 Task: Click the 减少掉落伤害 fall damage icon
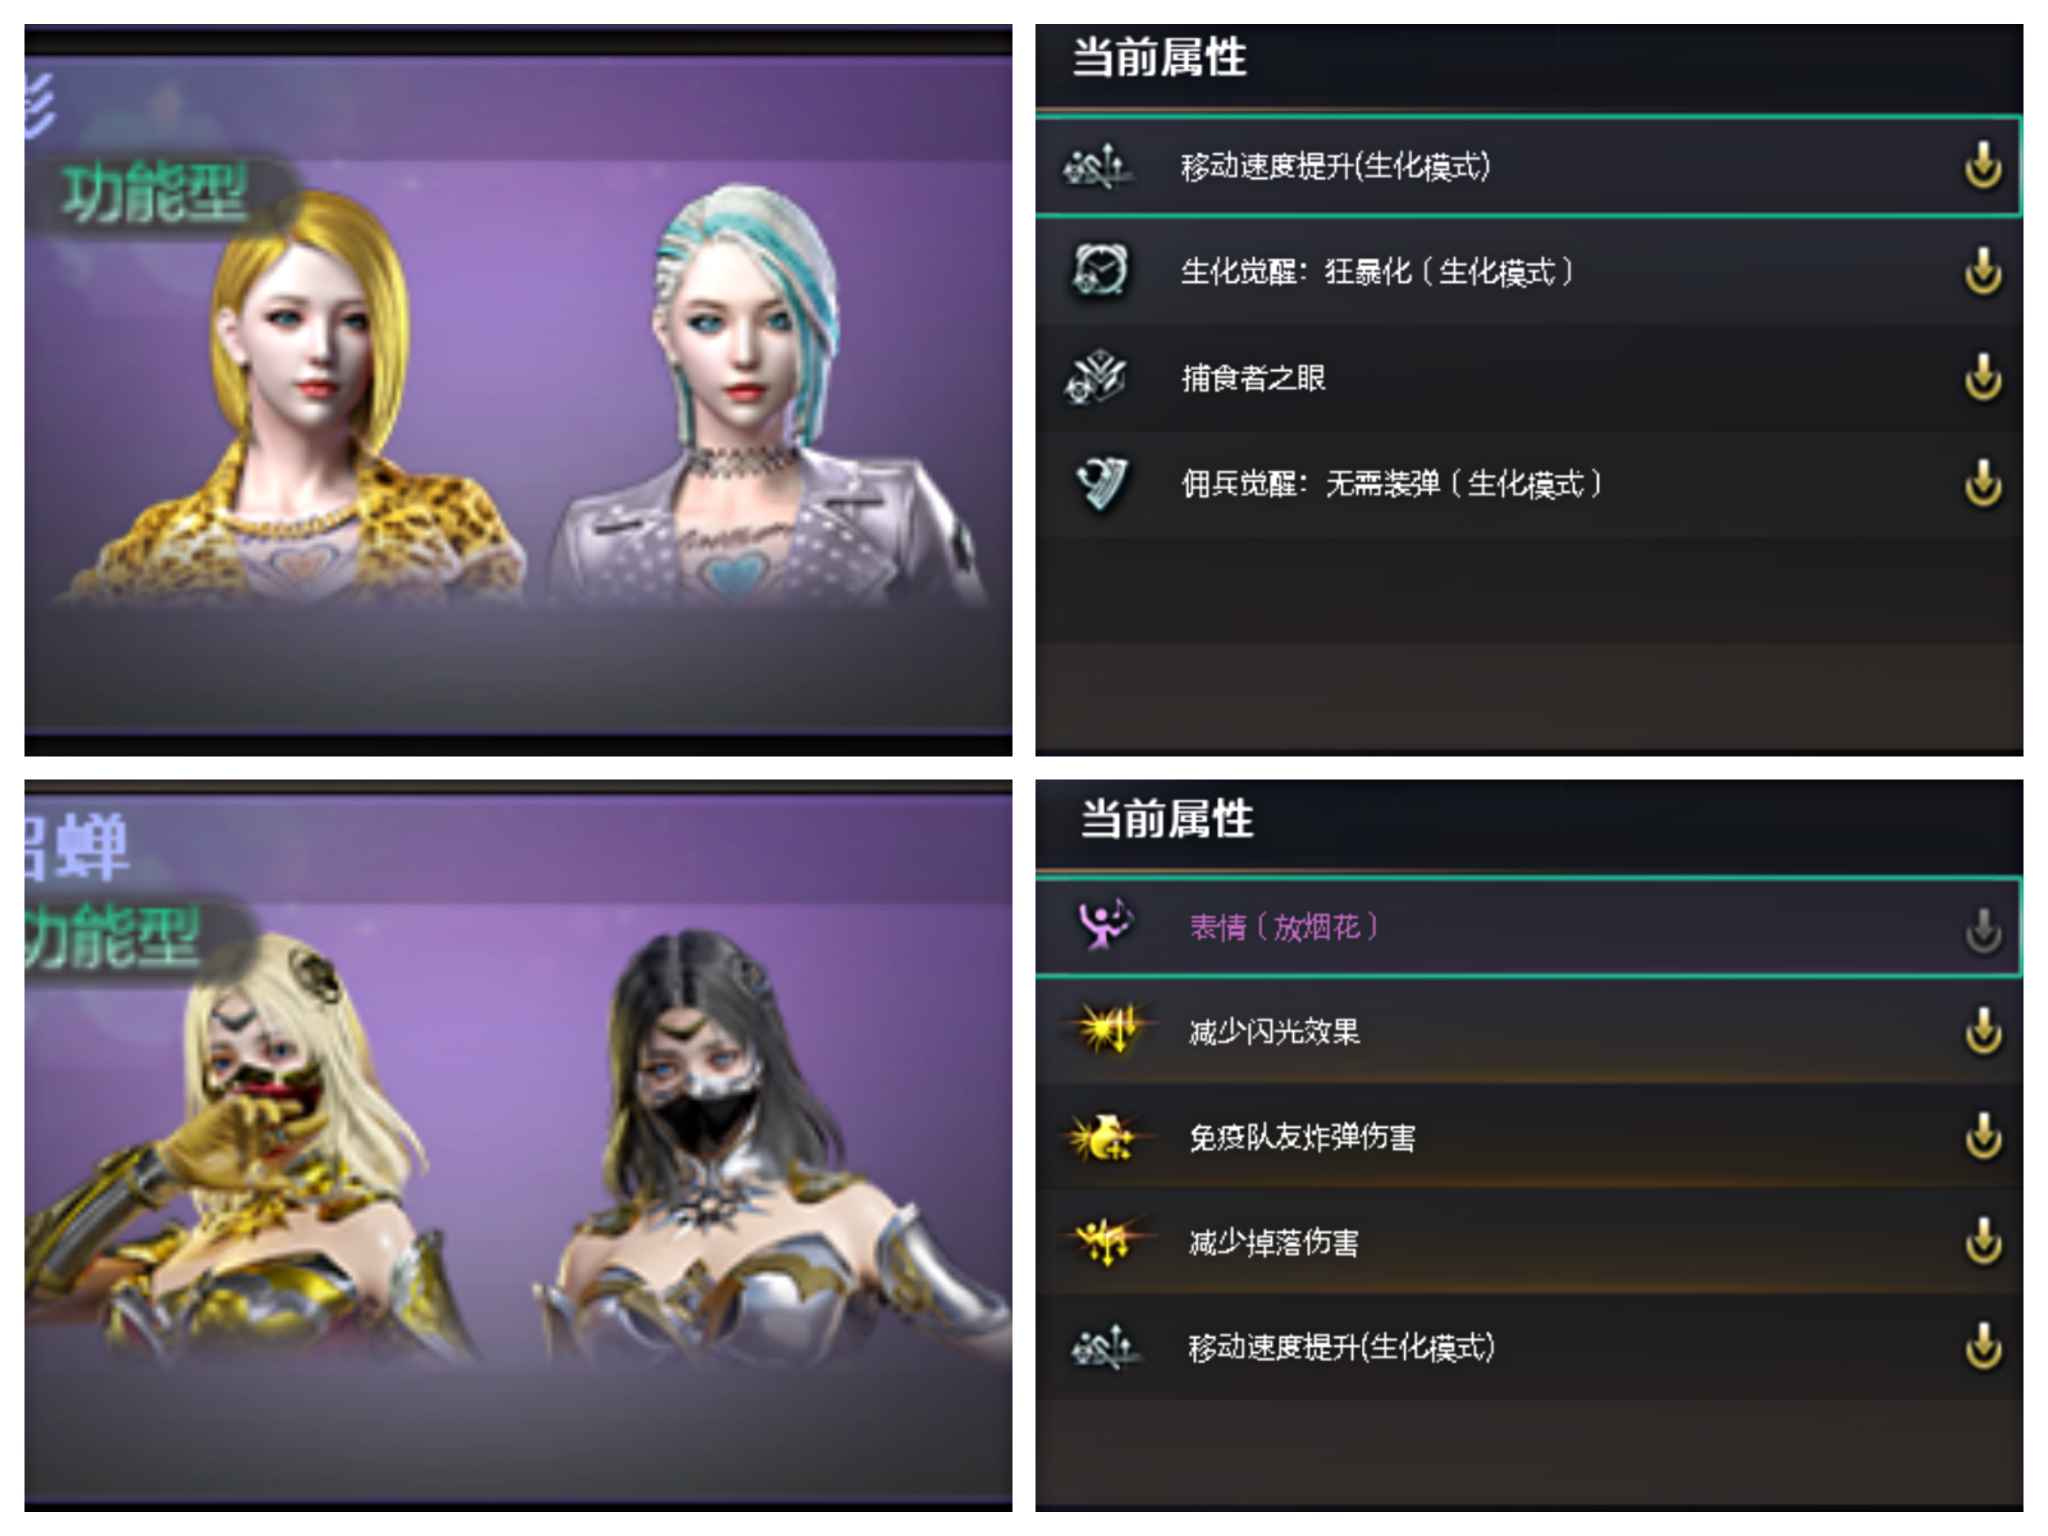click(x=1104, y=1242)
